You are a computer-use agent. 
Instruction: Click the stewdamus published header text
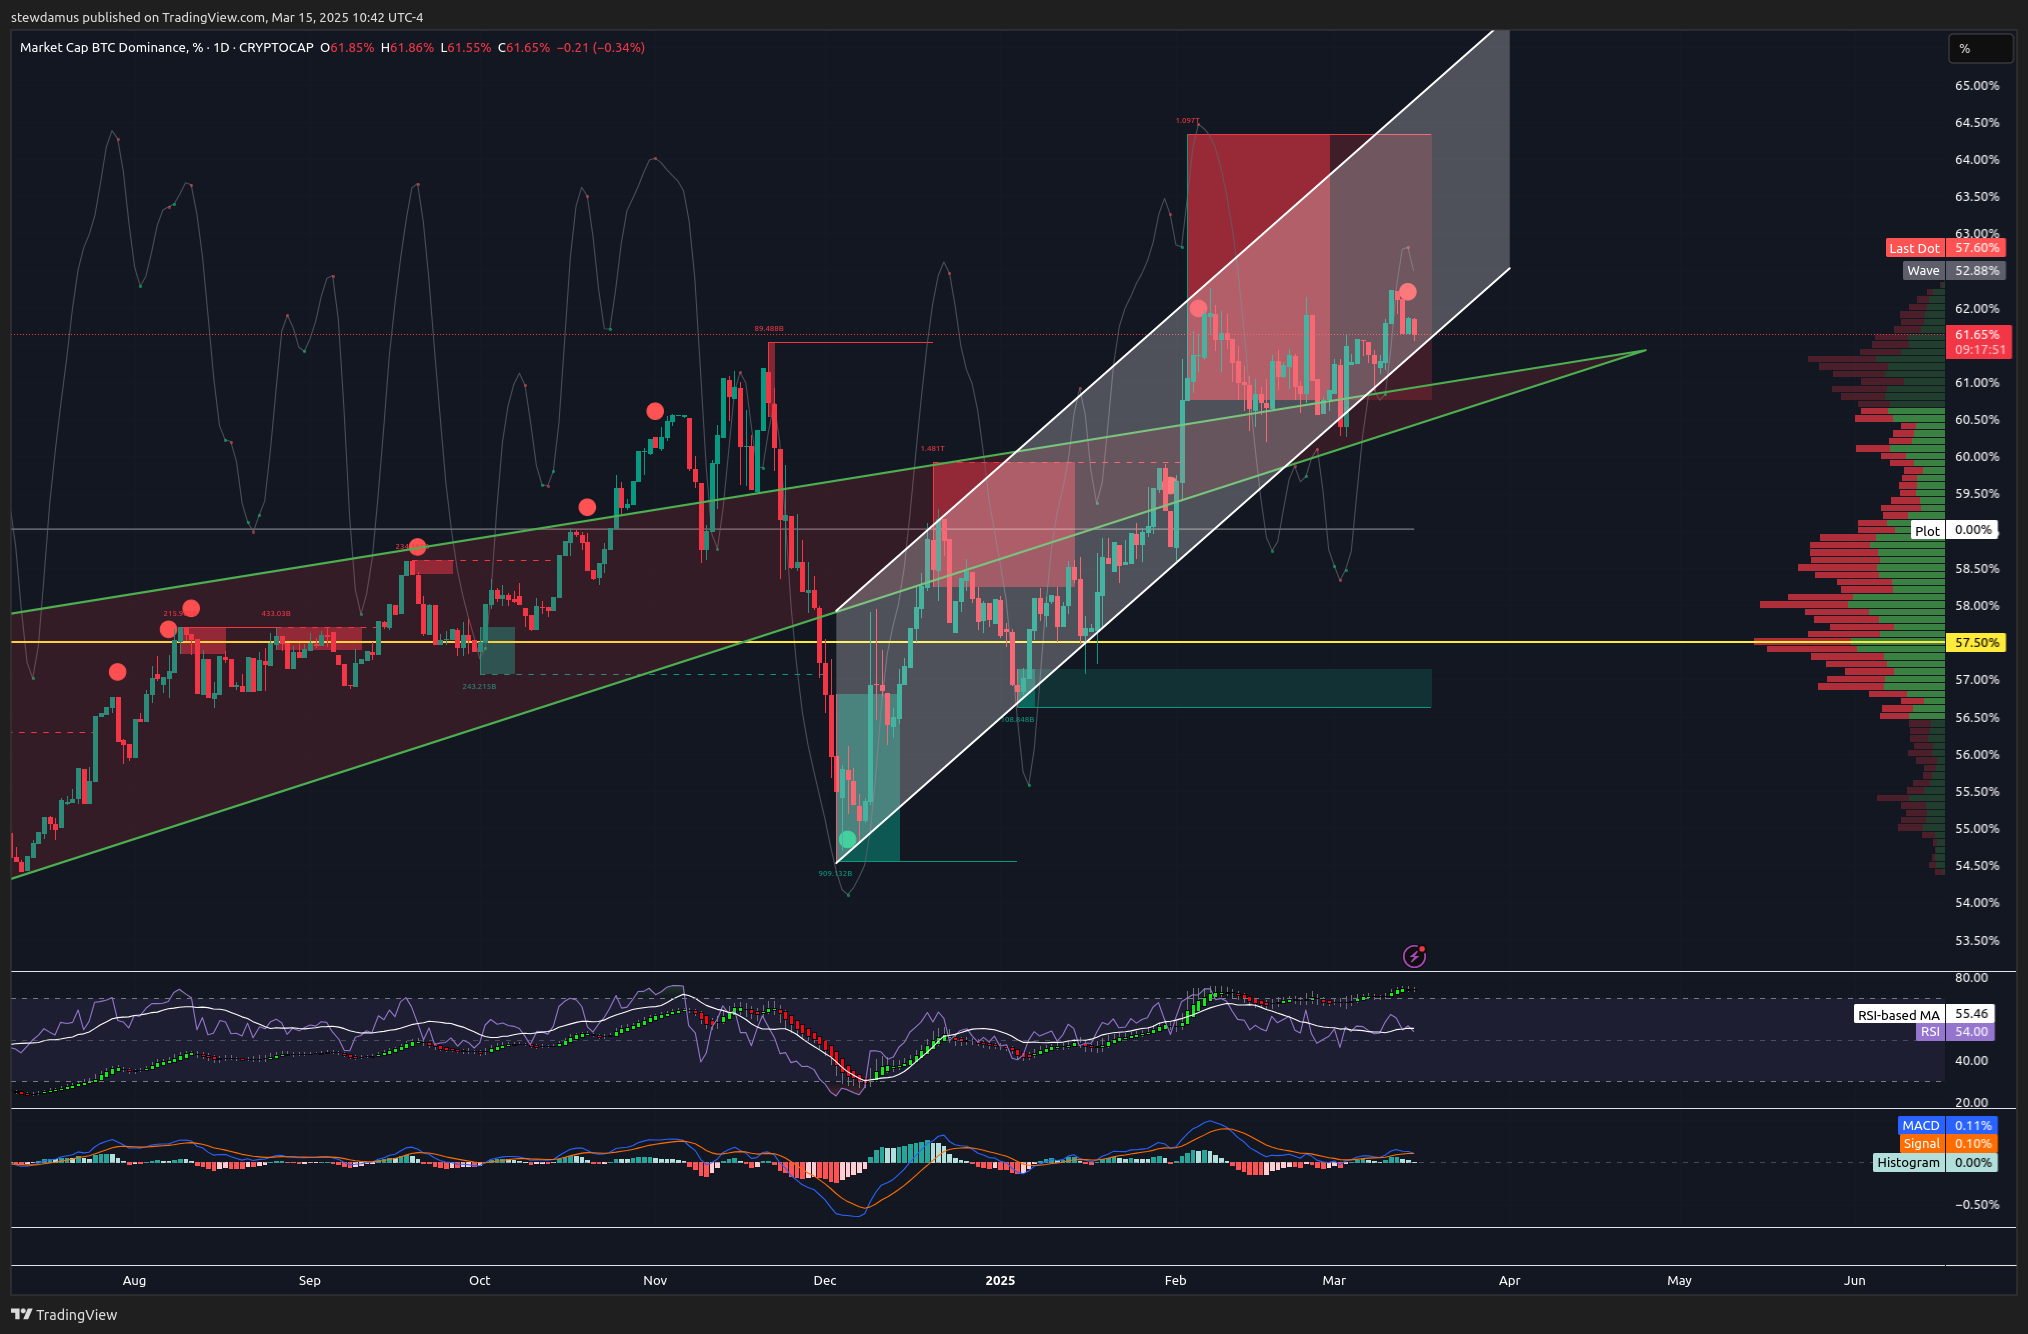217,17
